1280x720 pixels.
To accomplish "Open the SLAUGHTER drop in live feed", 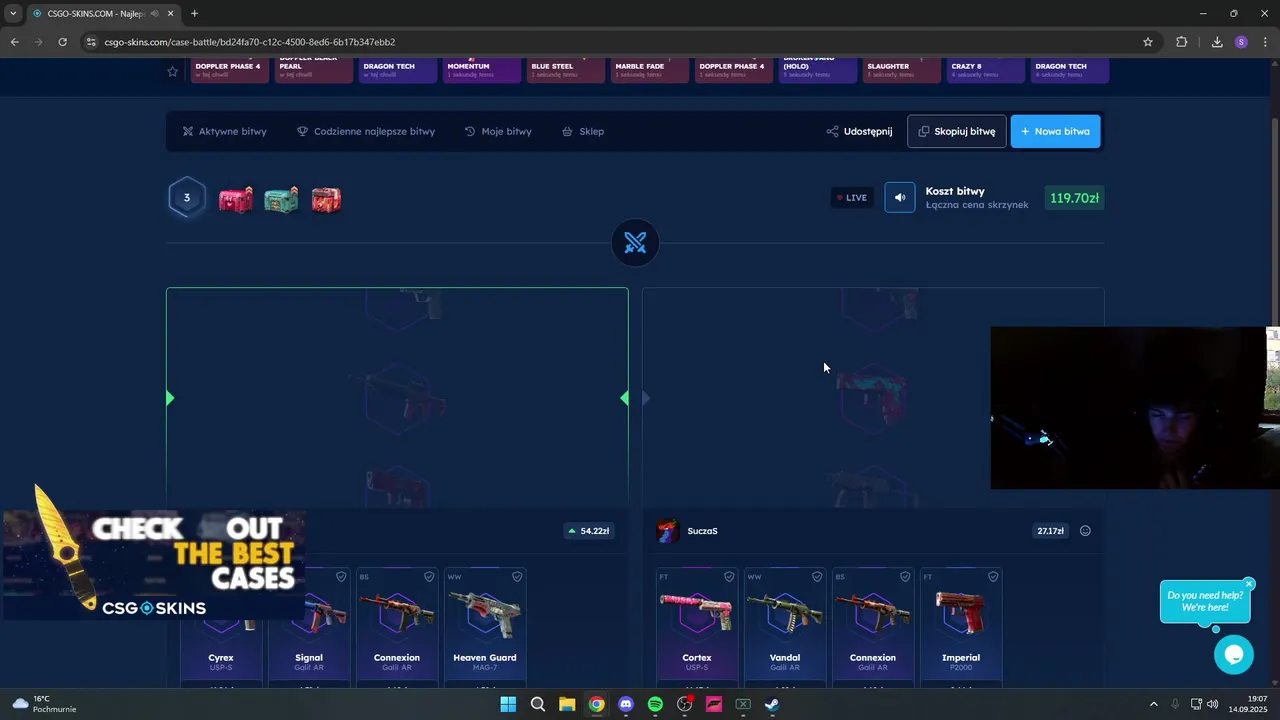I will (903, 69).
